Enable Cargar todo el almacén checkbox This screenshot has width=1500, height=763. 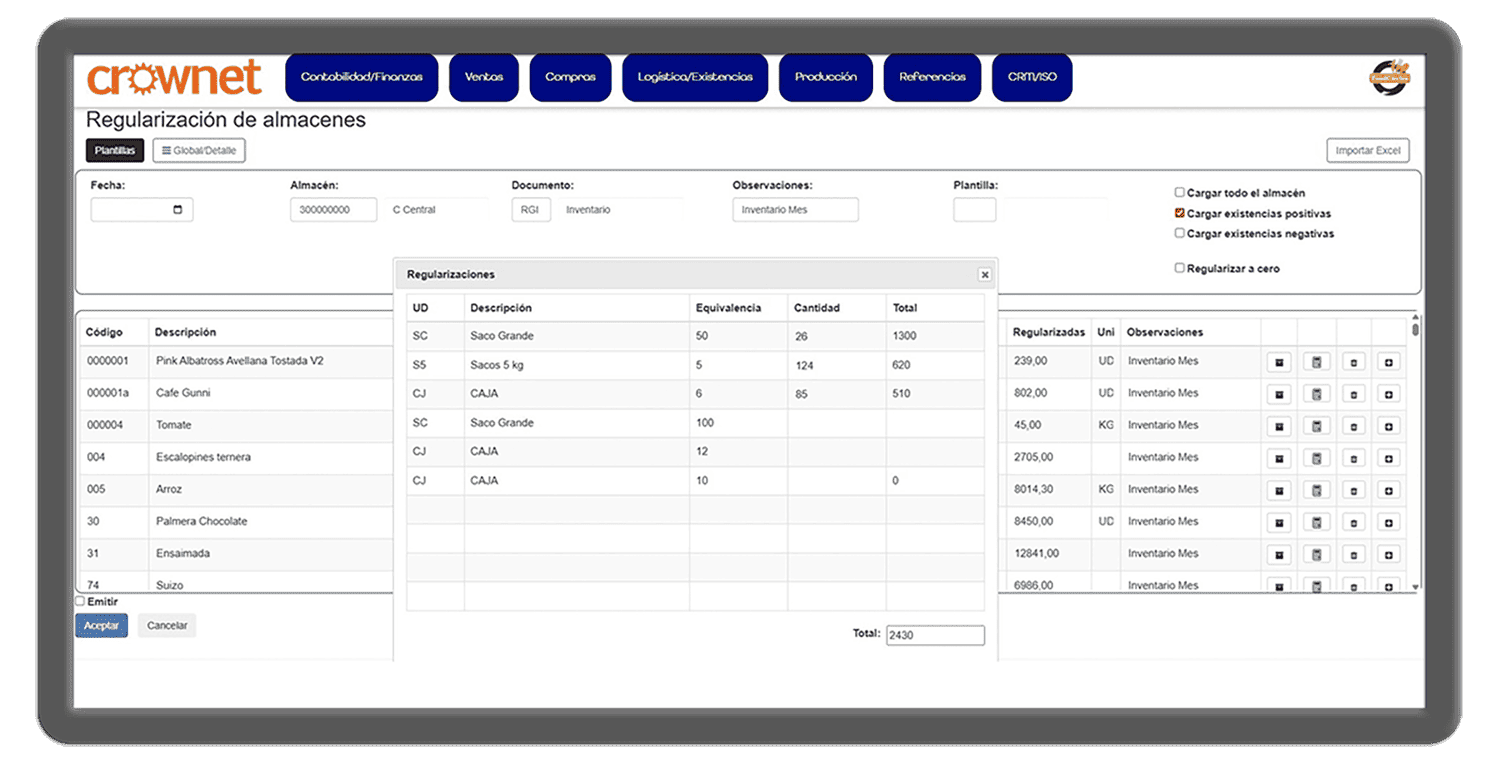(1180, 193)
